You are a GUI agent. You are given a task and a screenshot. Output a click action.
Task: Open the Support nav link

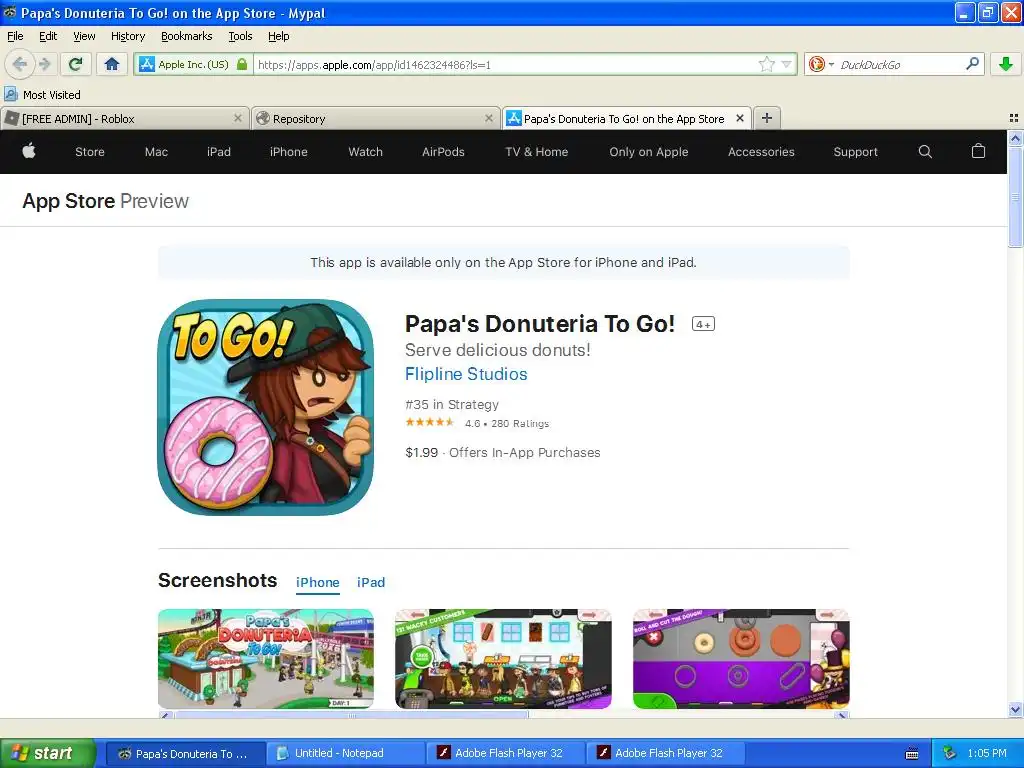(855, 152)
